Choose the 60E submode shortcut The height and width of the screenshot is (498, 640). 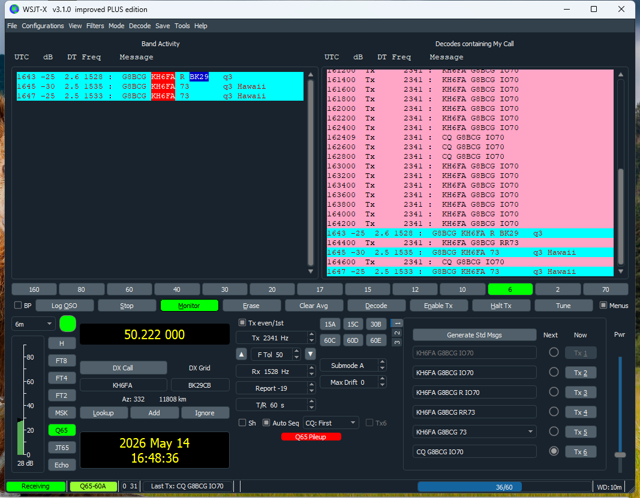click(376, 340)
